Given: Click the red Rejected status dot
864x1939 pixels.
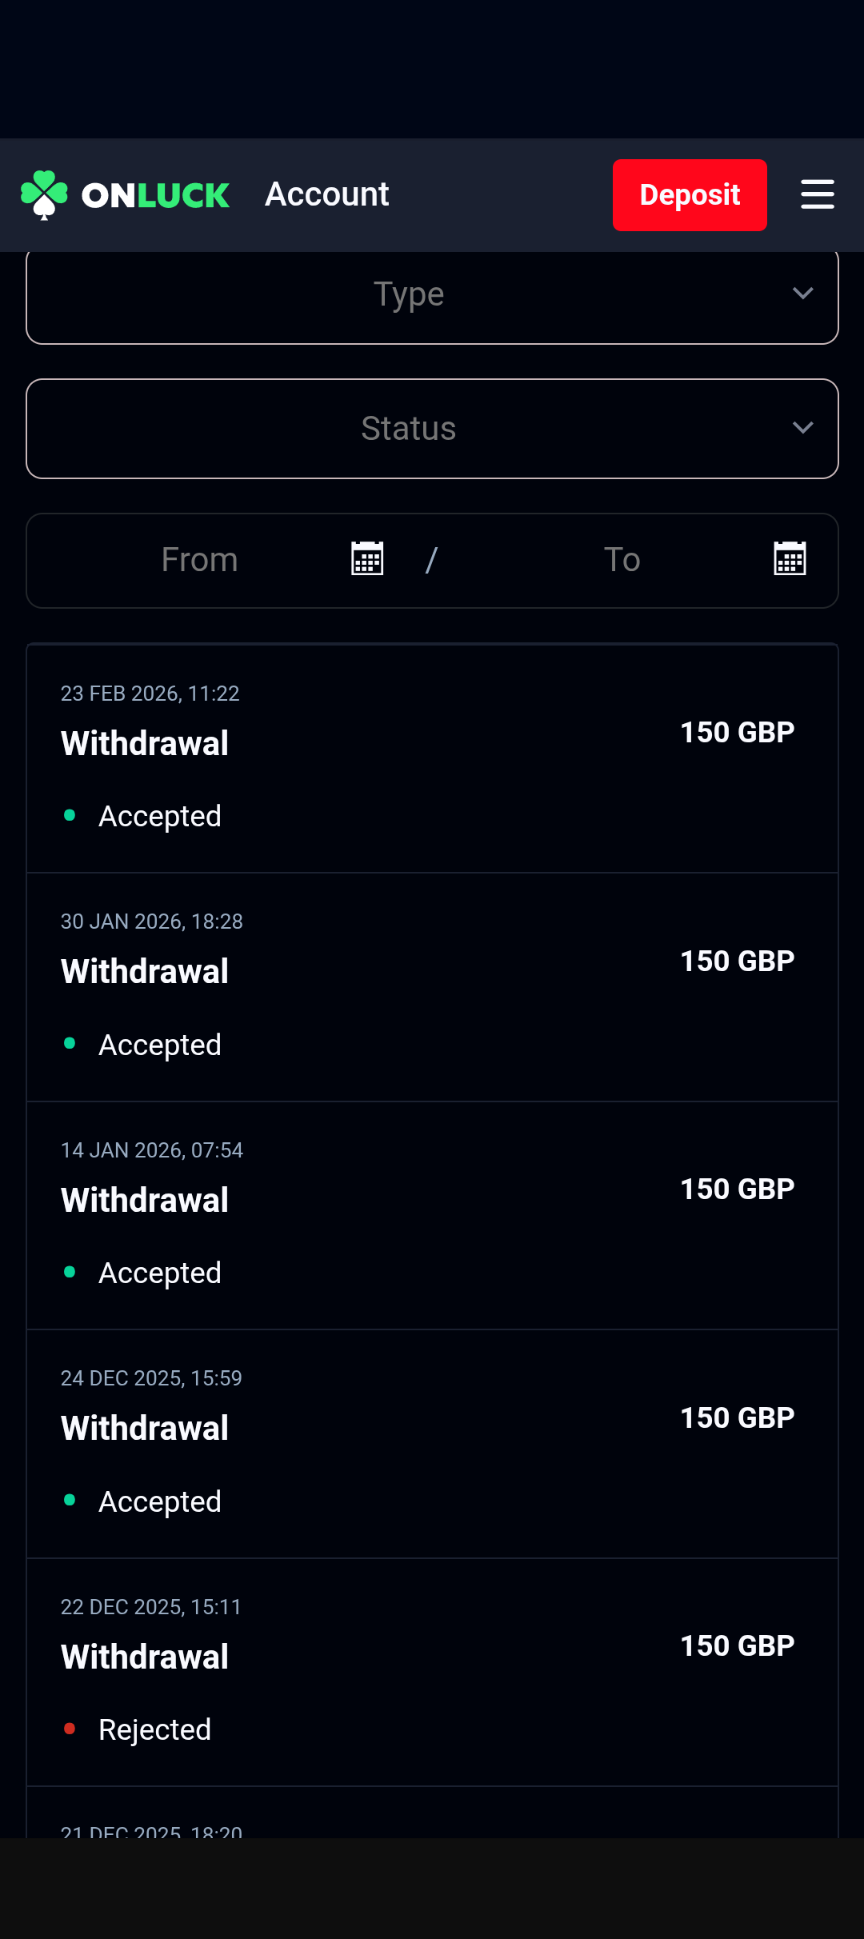Looking at the screenshot, I should 70,1729.
